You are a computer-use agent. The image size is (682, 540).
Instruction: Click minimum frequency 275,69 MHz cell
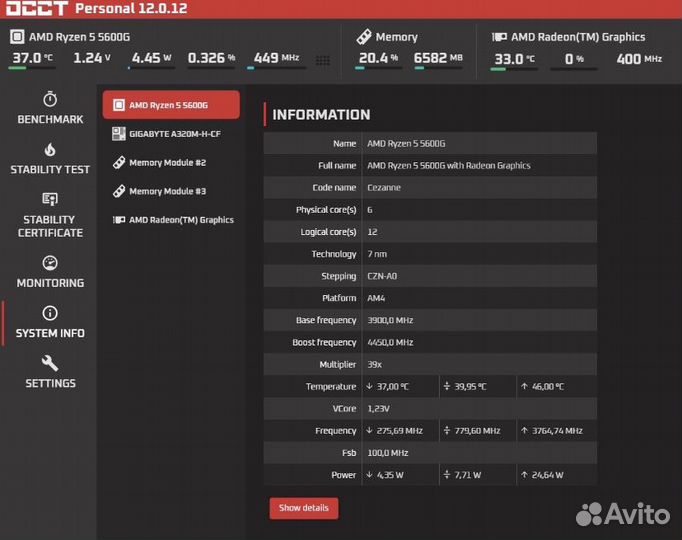400,431
